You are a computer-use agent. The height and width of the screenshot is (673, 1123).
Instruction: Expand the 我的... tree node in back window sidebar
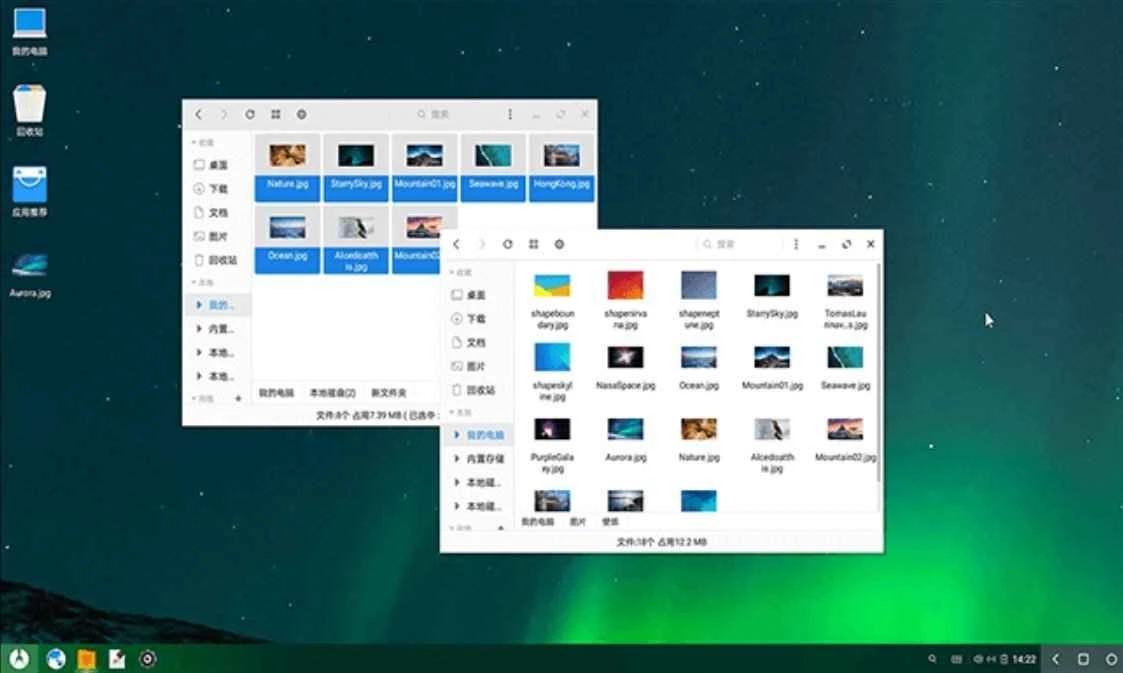pyautogui.click(x=220, y=305)
